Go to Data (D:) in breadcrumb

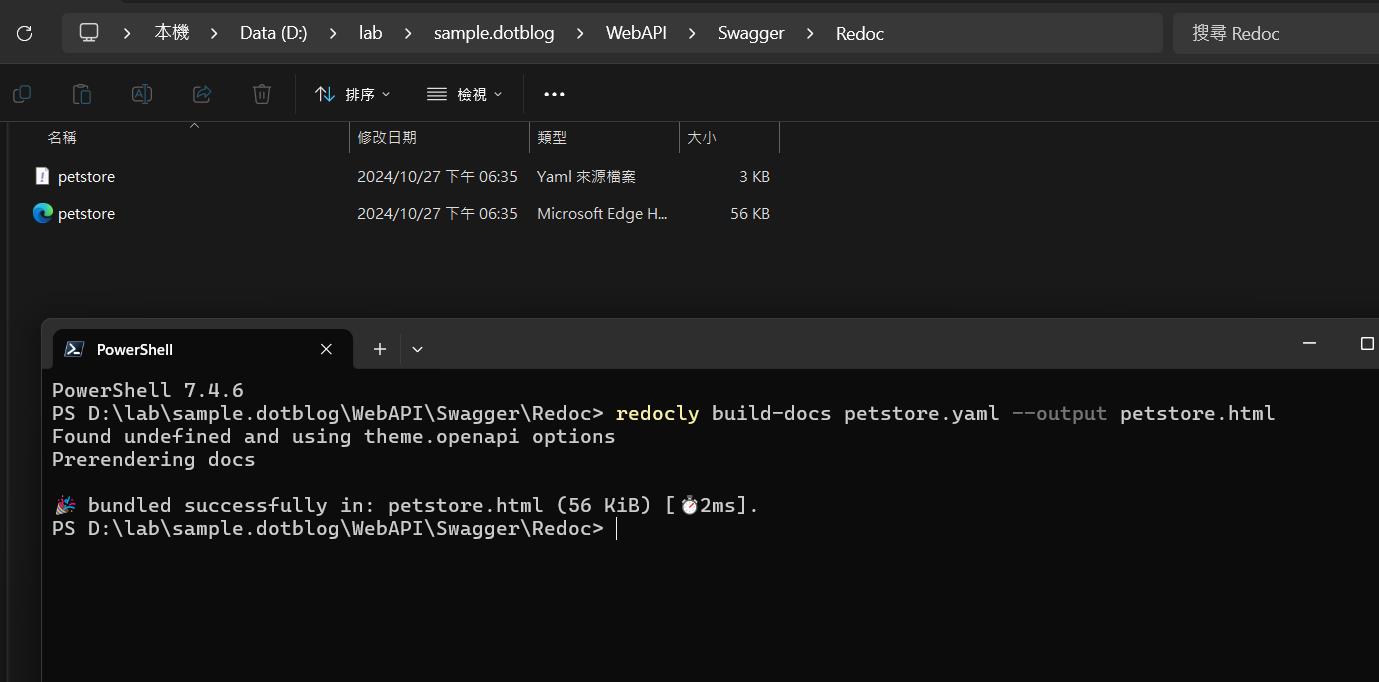(273, 33)
